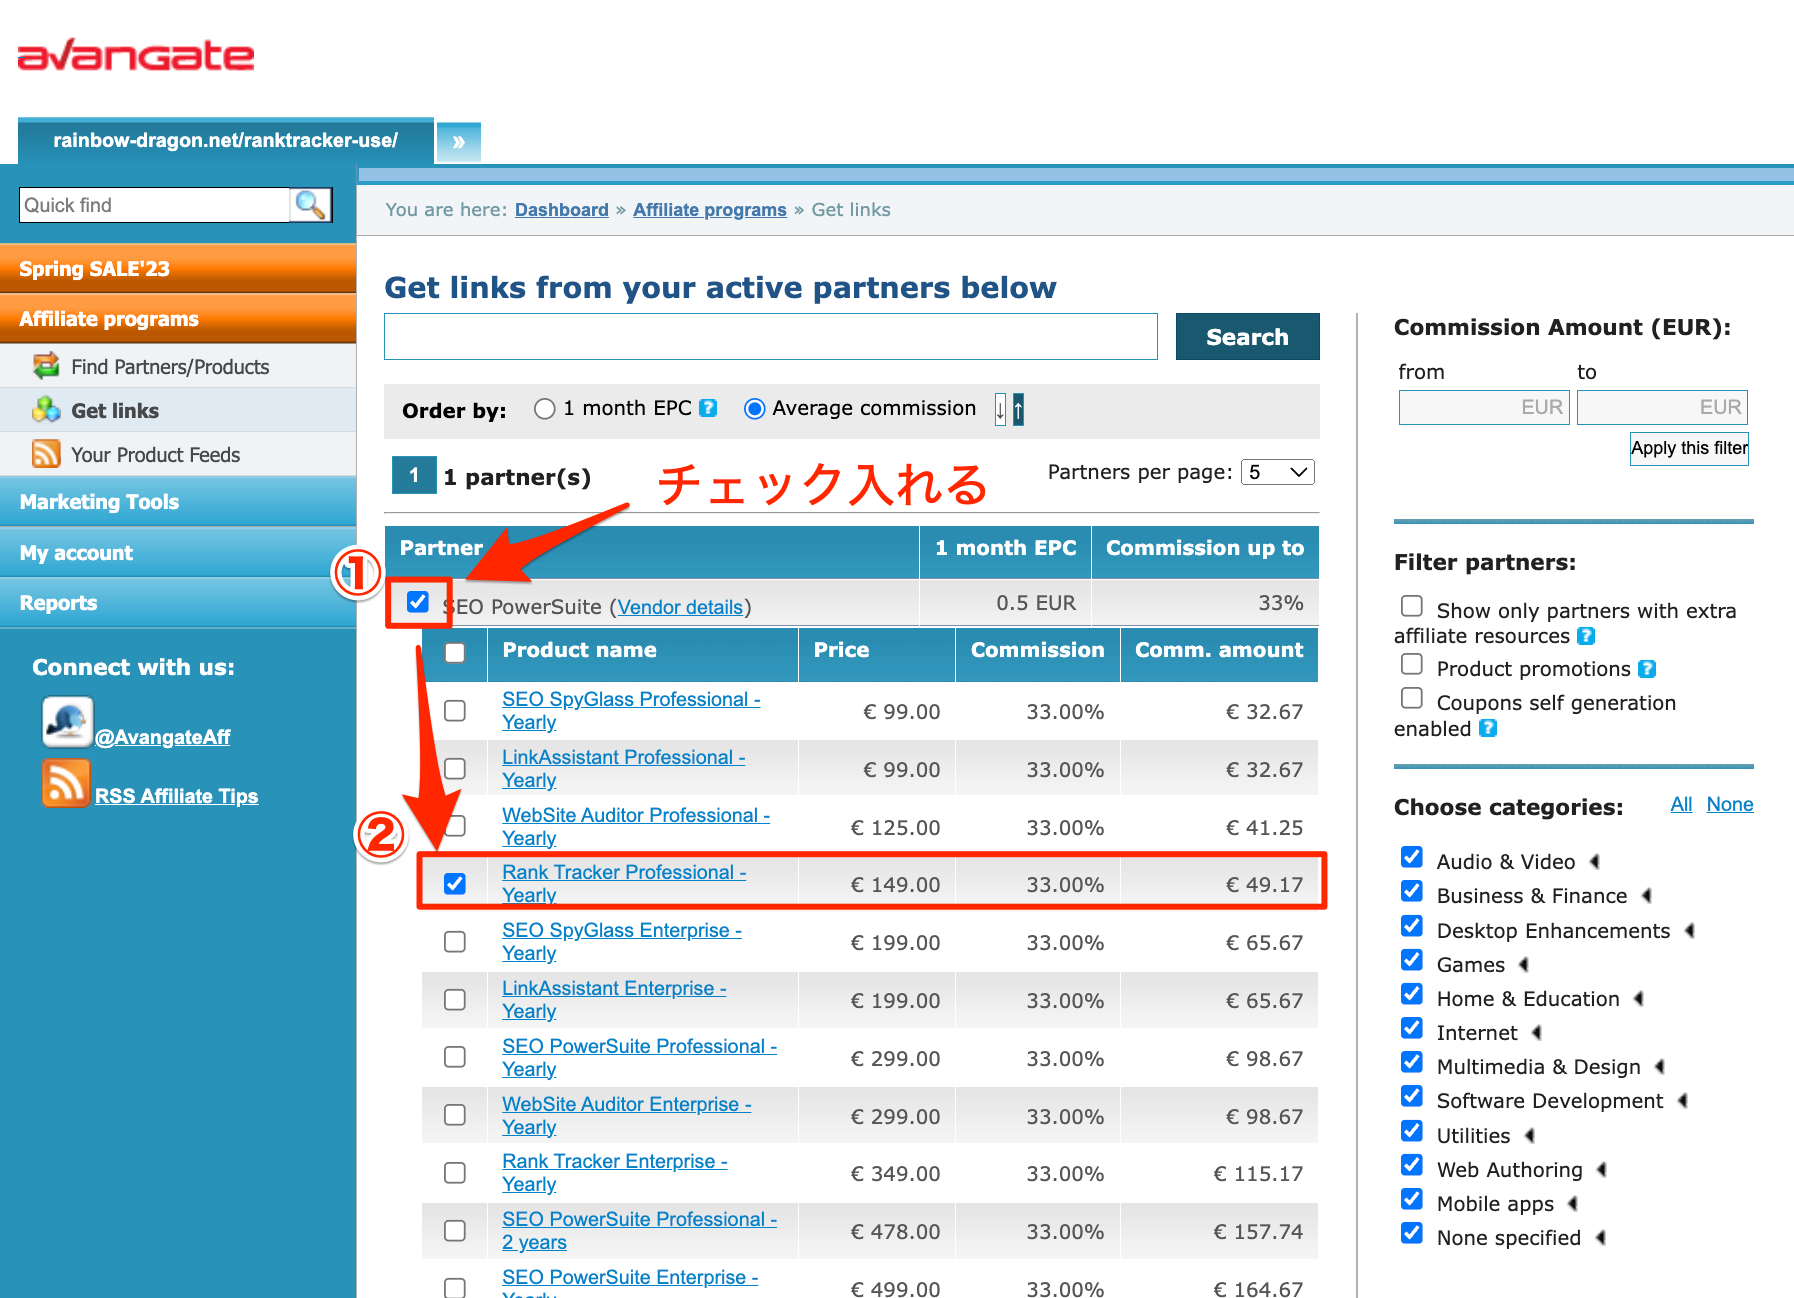Screen dimensions: 1794x1298
Task: Click the double-arrow button beside the site tab
Action: coord(459,141)
